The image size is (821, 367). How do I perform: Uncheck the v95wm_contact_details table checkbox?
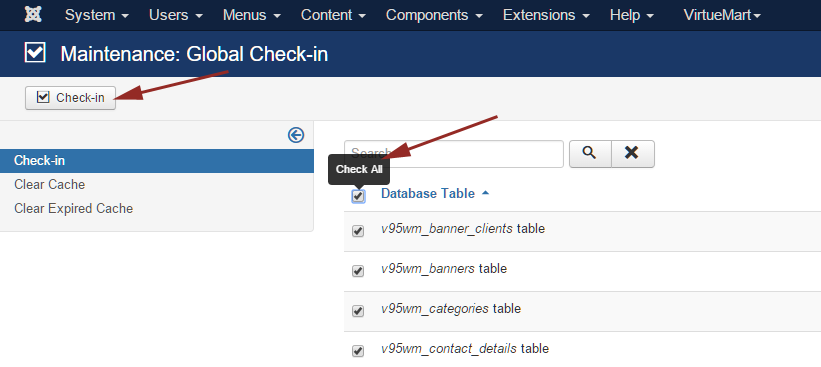pos(358,350)
